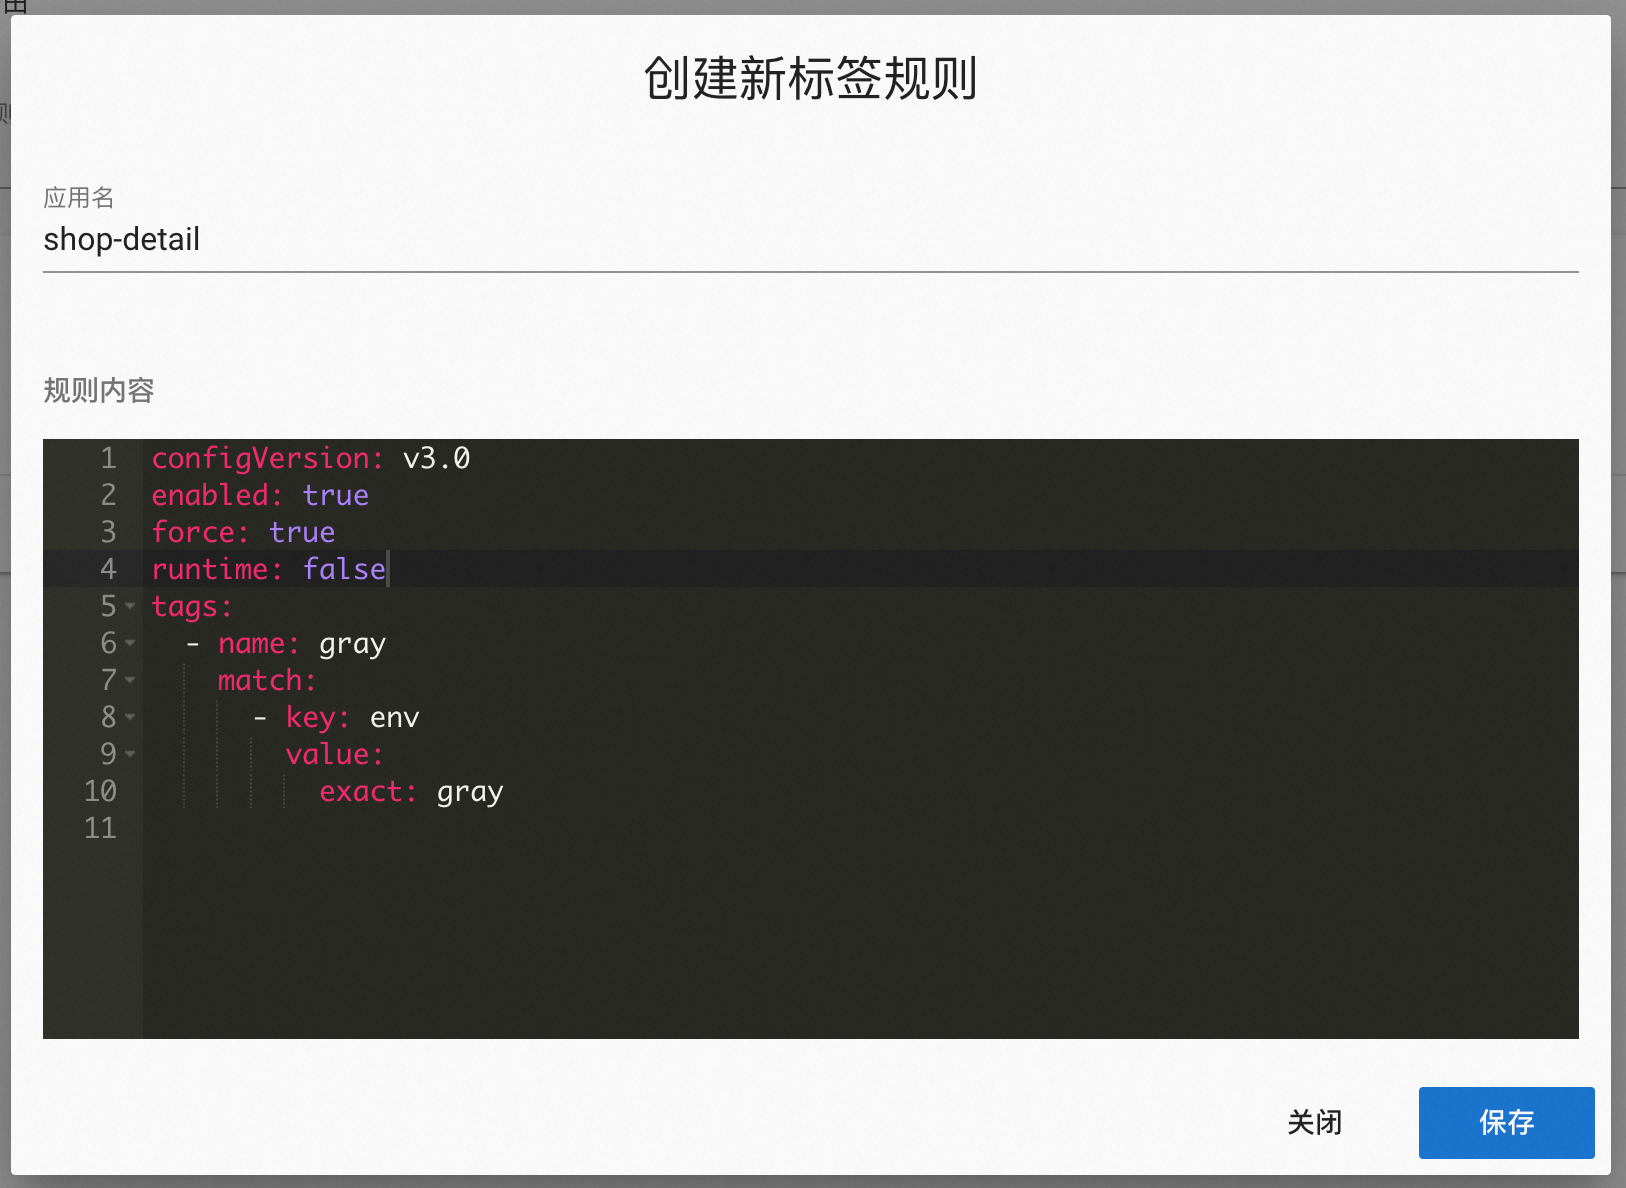
Task: Click line number 1 in the editor gutter
Action: pyautogui.click(x=107, y=458)
